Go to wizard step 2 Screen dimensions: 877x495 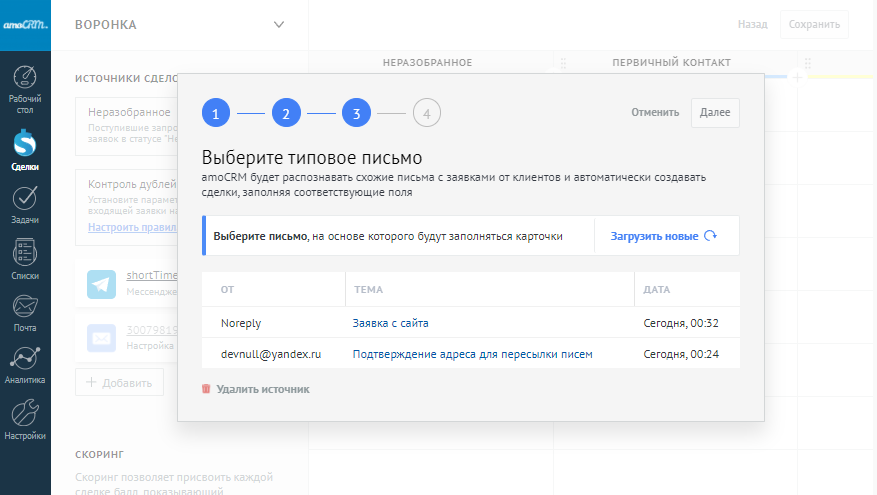pos(286,113)
